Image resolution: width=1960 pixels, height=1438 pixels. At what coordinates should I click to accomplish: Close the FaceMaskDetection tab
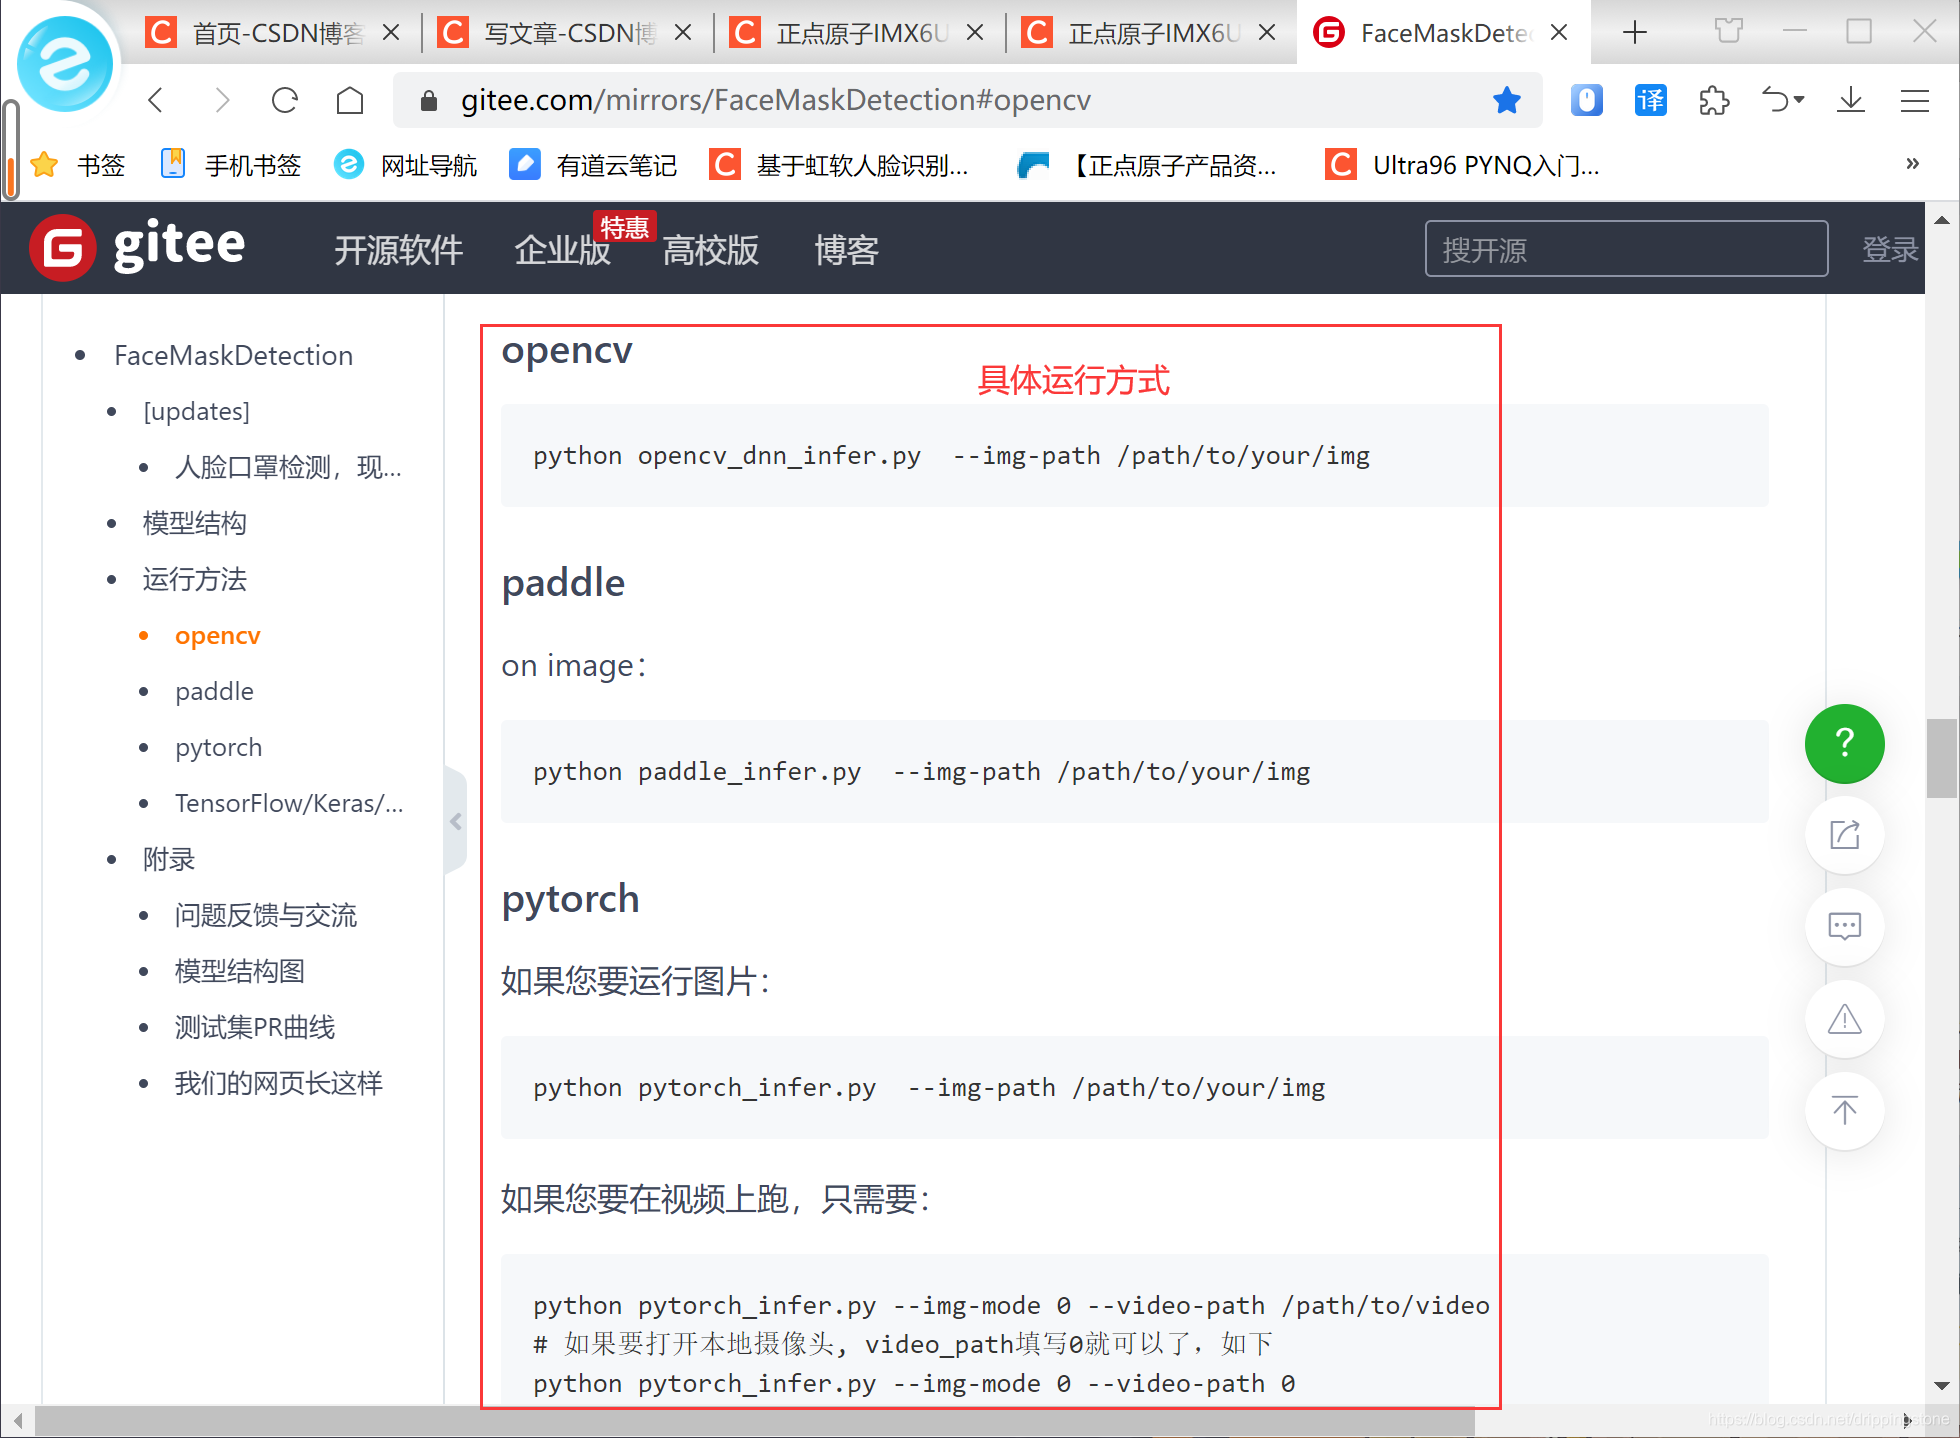(1559, 33)
